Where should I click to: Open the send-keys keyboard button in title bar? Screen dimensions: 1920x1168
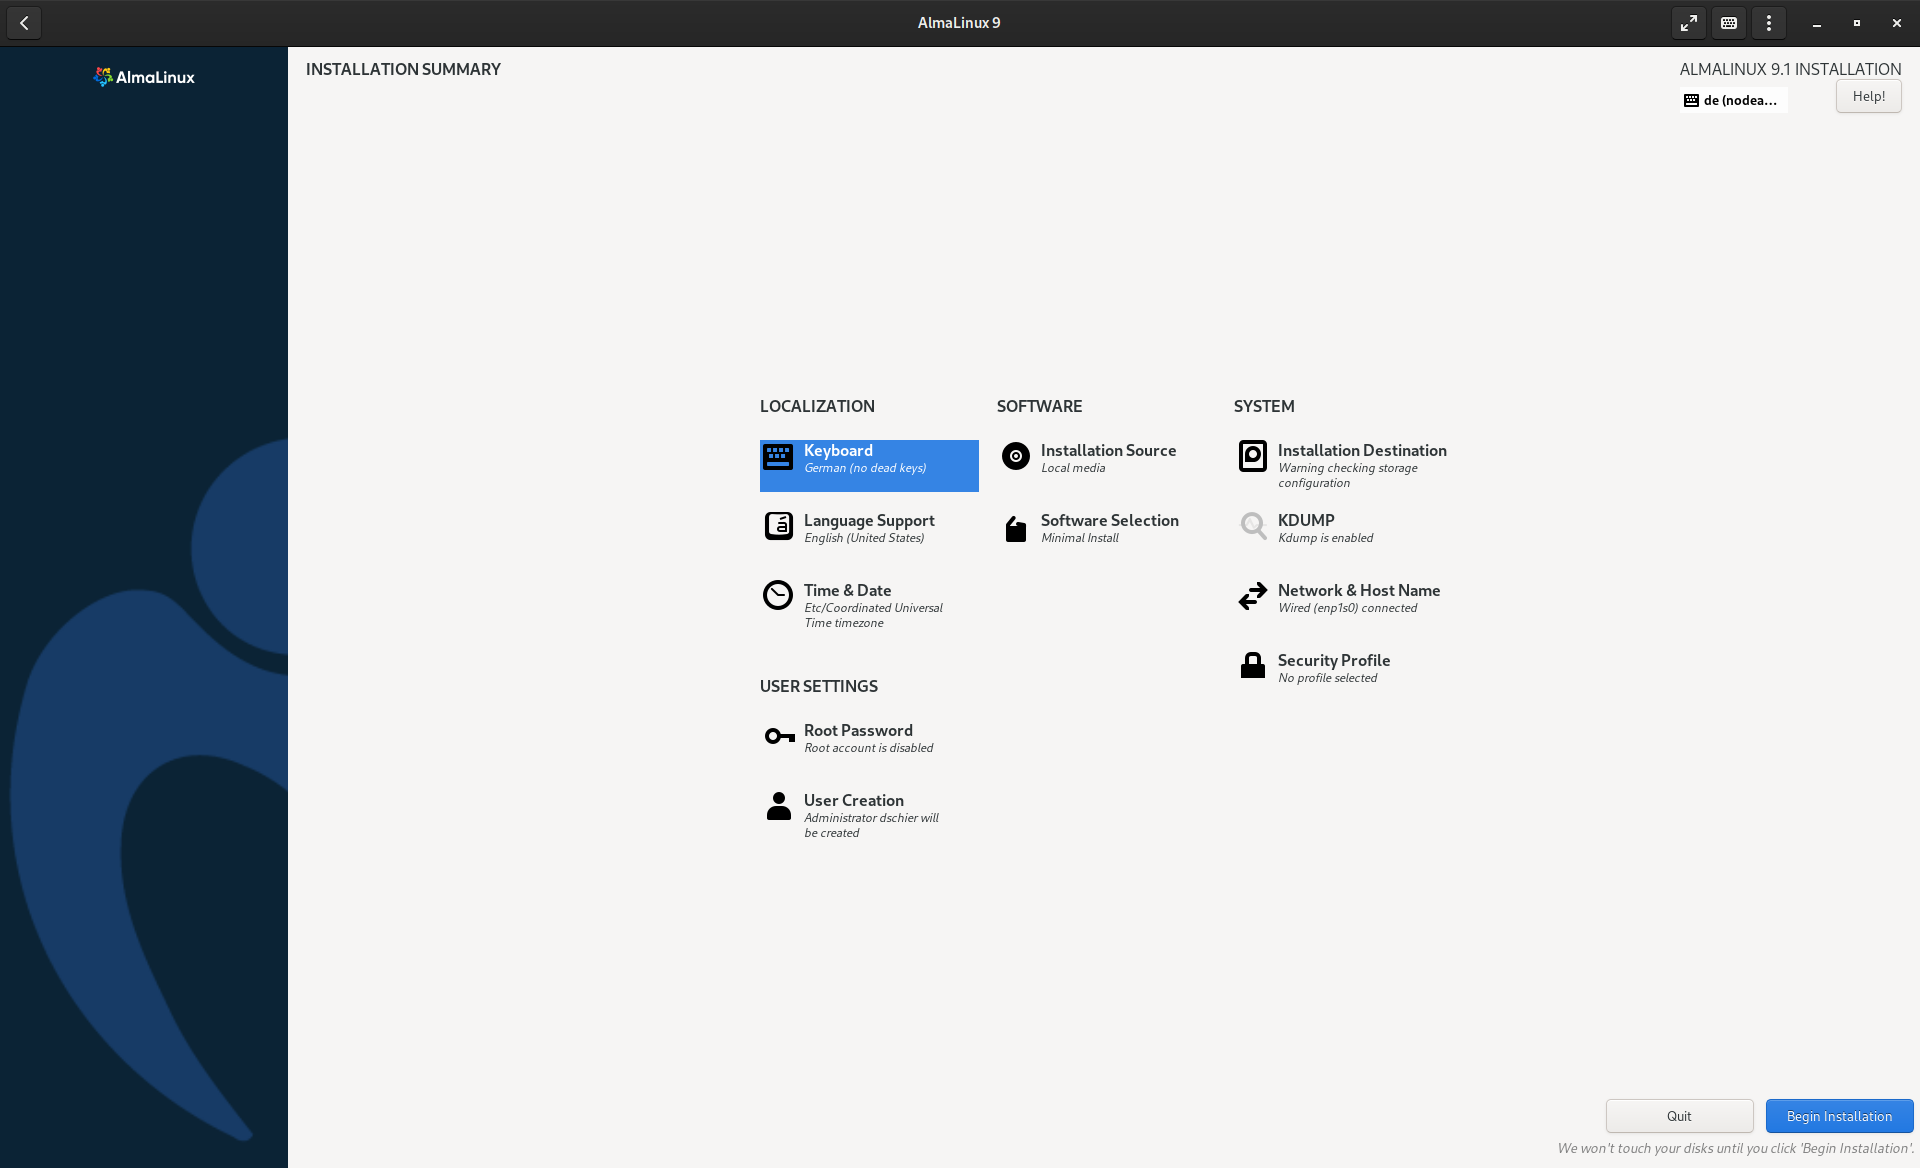[1729, 23]
